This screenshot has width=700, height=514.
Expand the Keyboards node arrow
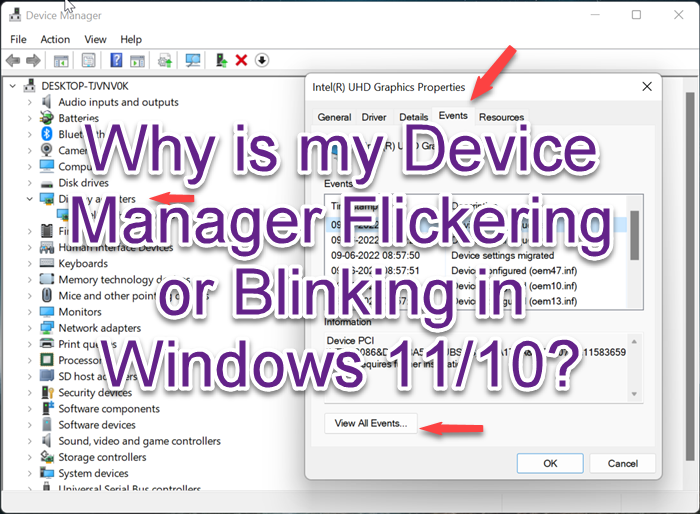pos(29,263)
